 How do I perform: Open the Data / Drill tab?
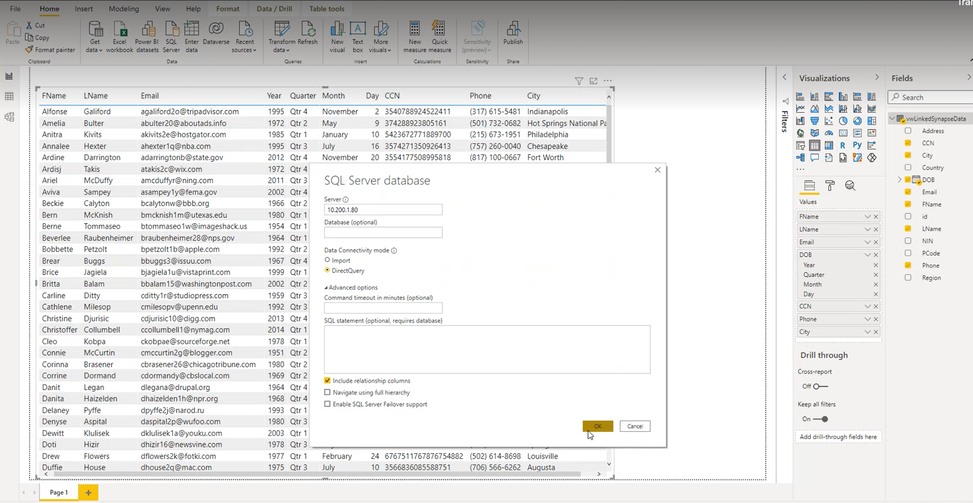click(x=274, y=9)
